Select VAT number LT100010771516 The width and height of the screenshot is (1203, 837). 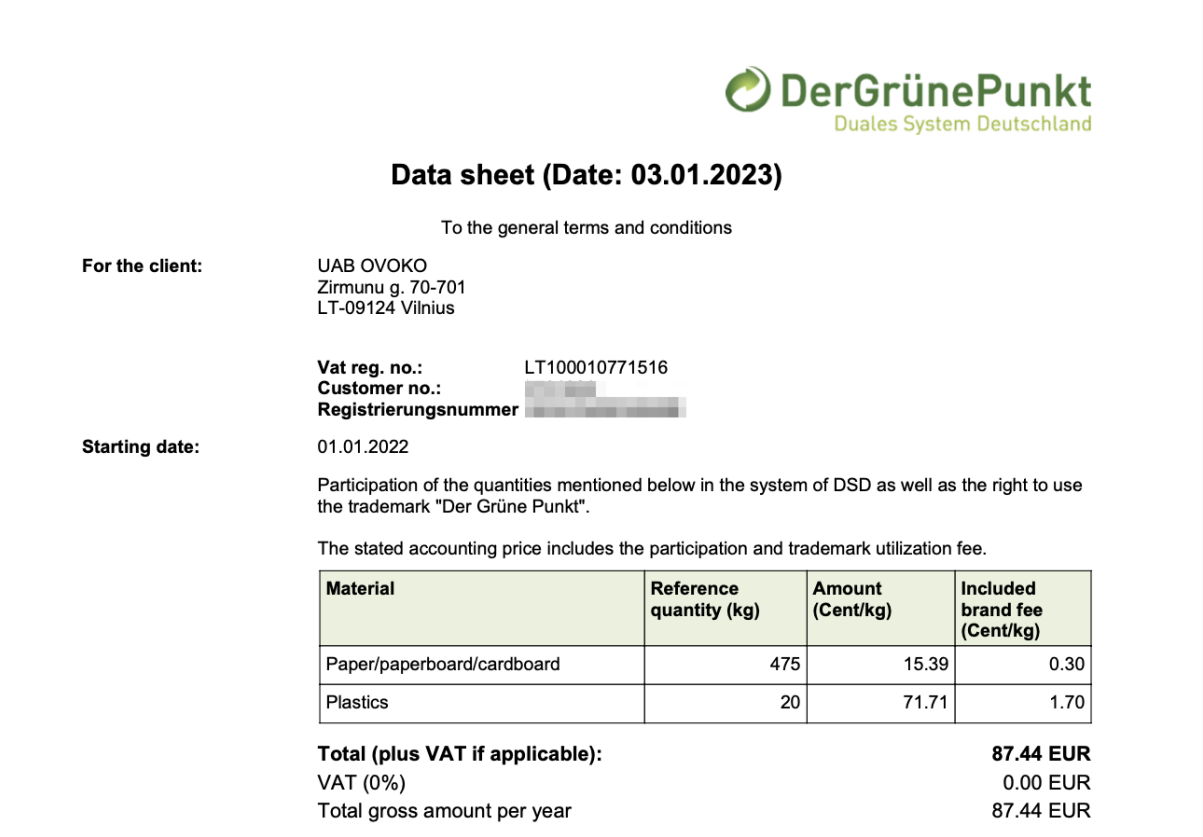point(596,368)
